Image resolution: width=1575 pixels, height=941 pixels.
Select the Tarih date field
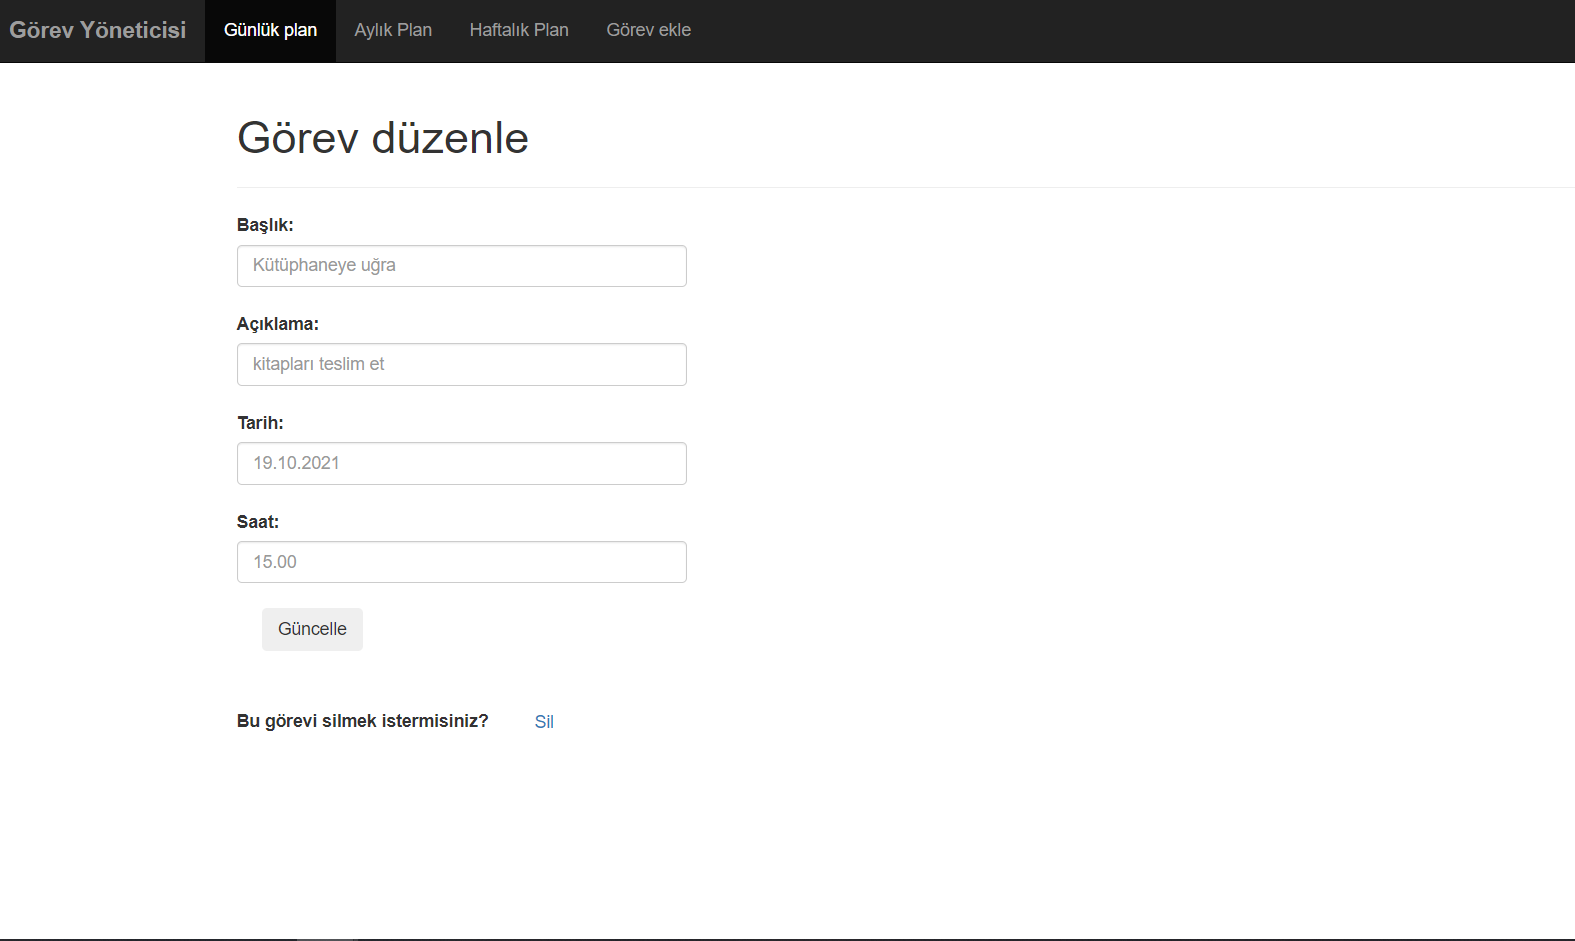tap(462, 463)
